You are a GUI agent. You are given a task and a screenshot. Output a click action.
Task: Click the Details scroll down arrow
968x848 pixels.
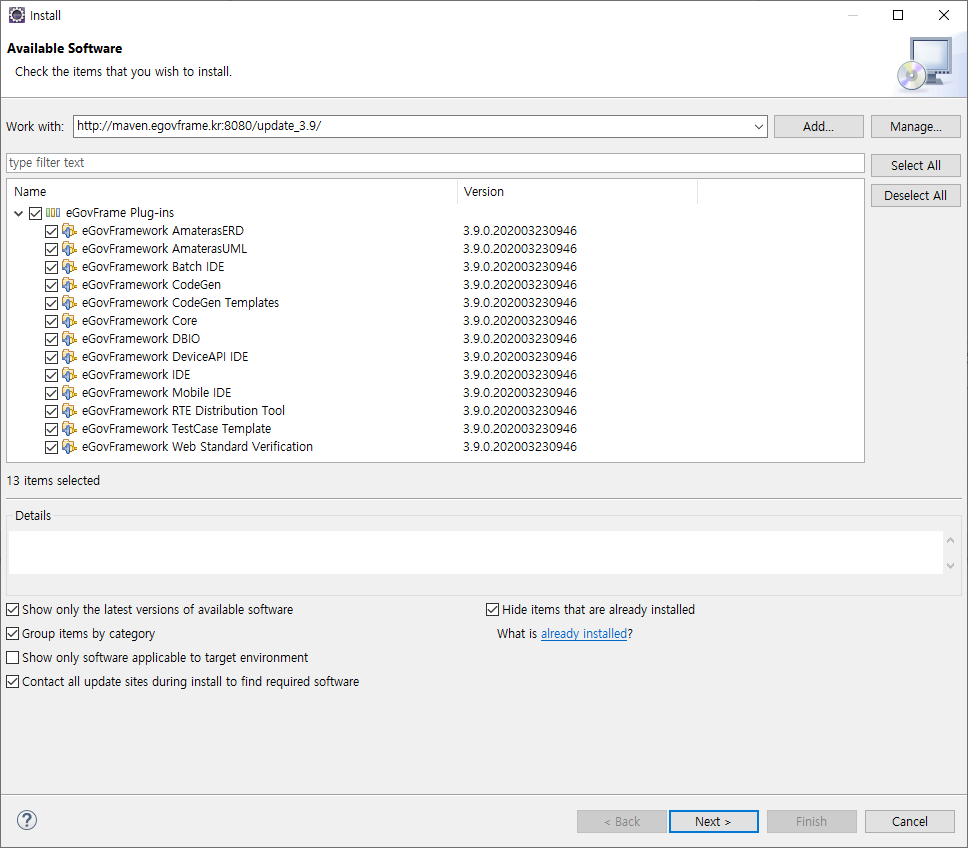point(950,566)
